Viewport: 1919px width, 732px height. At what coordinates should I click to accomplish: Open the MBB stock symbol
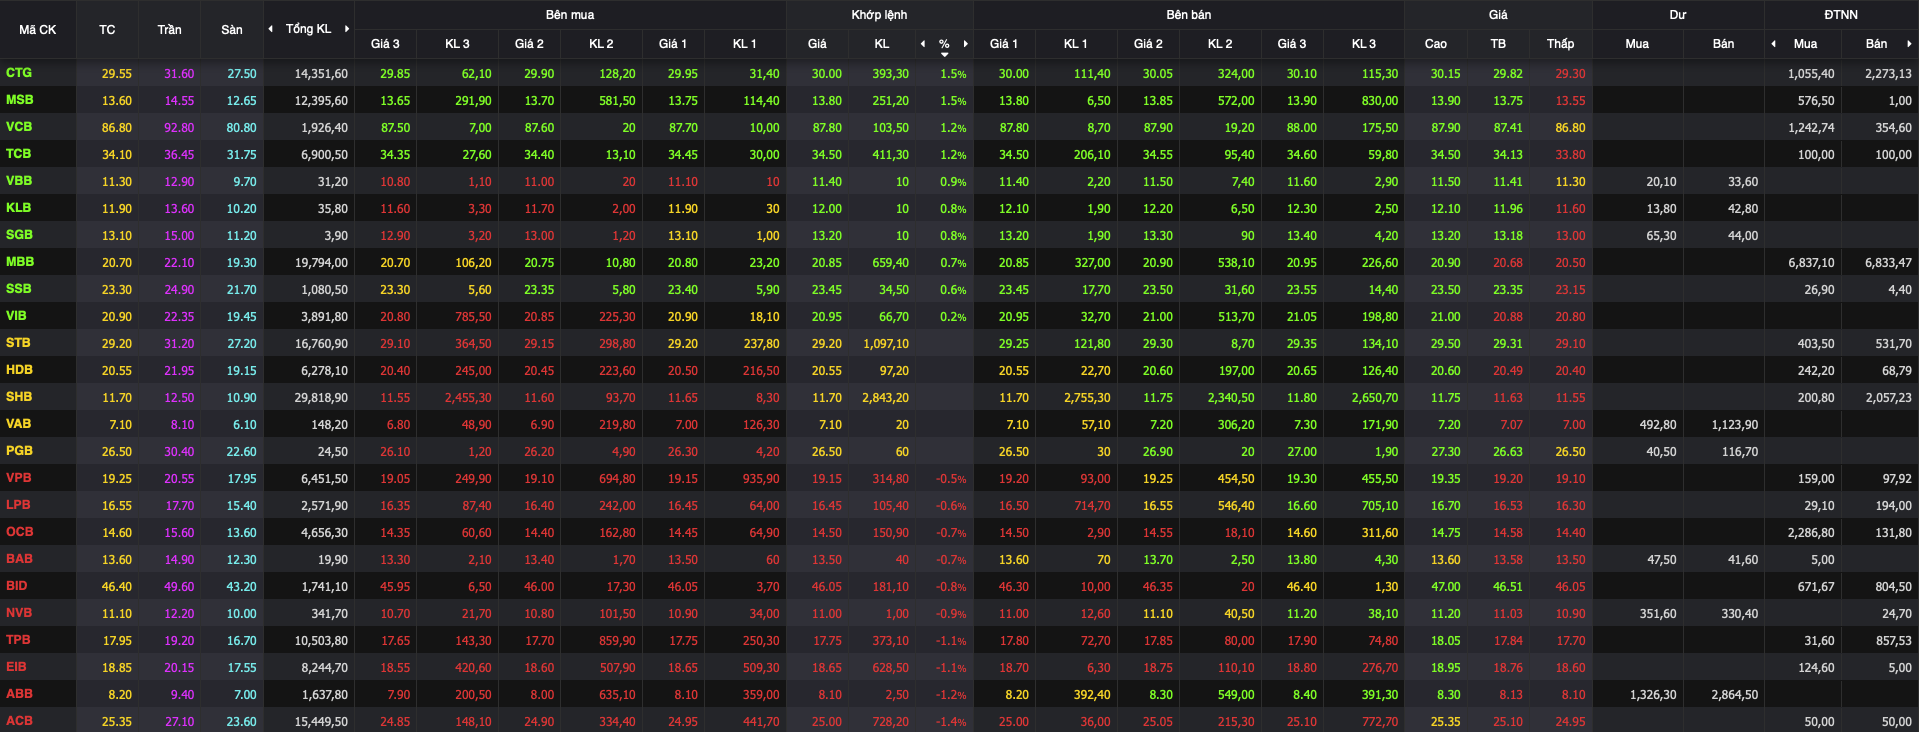point(20,262)
